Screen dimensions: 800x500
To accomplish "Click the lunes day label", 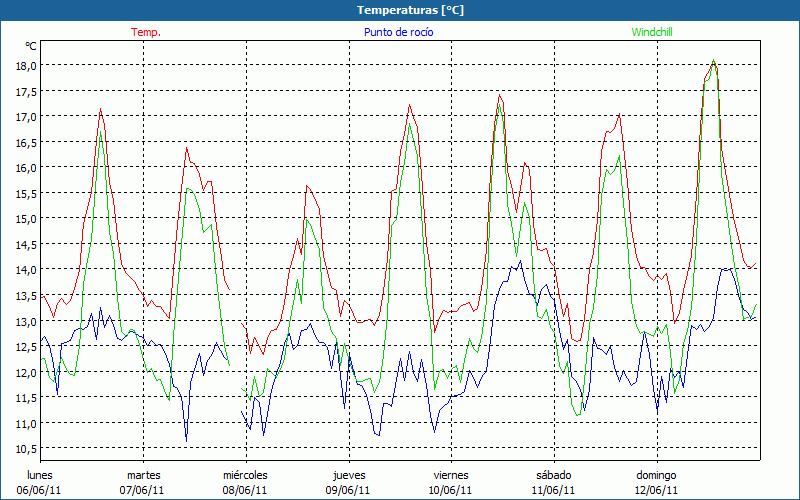I will coord(40,475).
